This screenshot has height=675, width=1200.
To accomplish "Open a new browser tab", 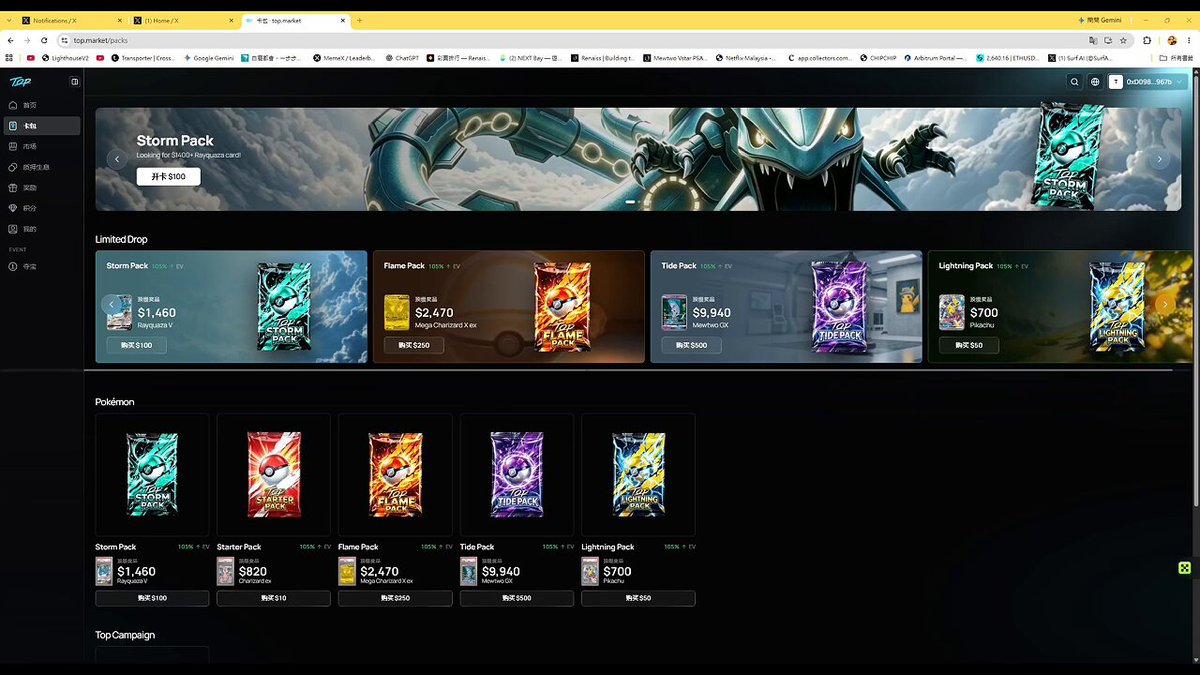I will point(360,20).
